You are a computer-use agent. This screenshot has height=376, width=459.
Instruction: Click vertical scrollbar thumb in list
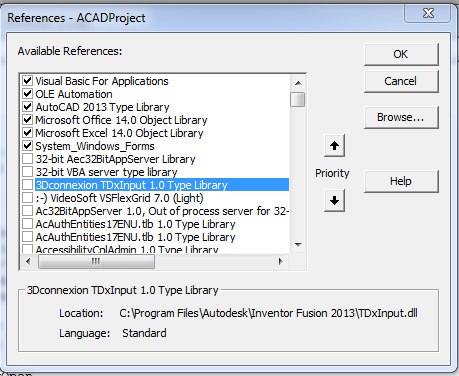pos(298,99)
